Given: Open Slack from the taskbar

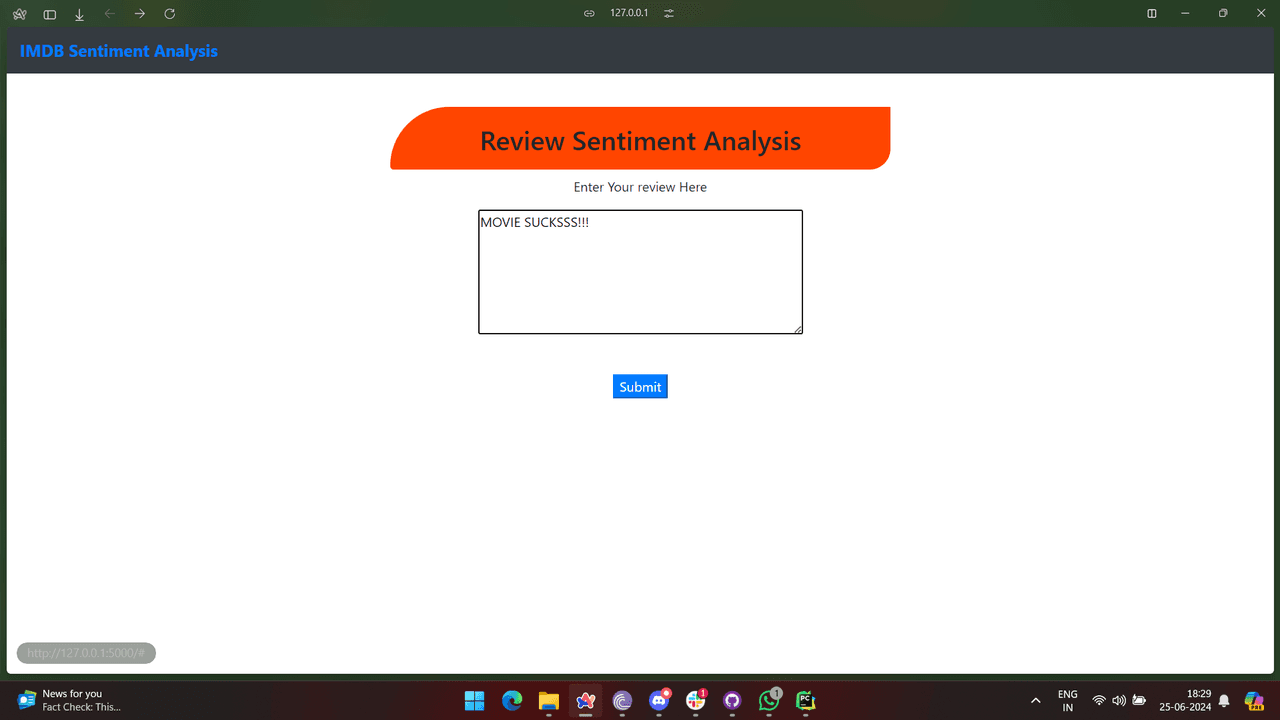Looking at the screenshot, I should [696, 700].
